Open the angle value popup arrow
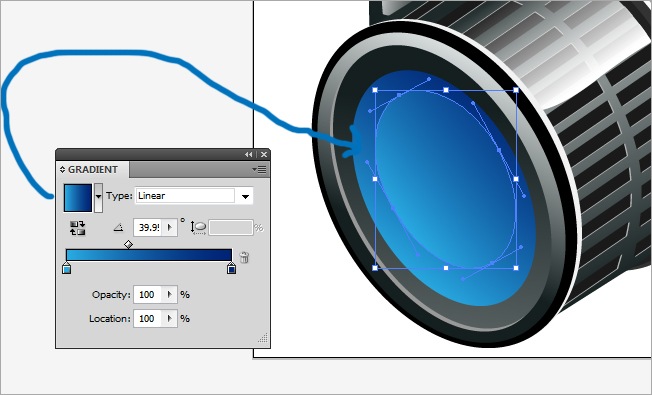 coord(170,227)
